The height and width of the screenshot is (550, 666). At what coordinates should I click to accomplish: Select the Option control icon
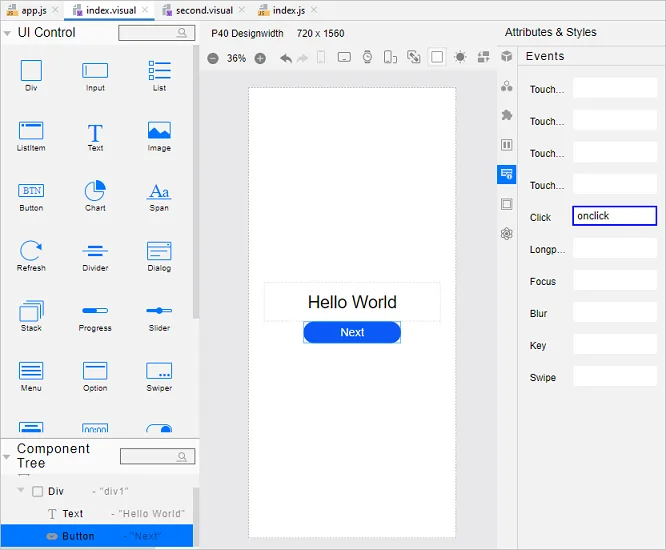tap(95, 371)
